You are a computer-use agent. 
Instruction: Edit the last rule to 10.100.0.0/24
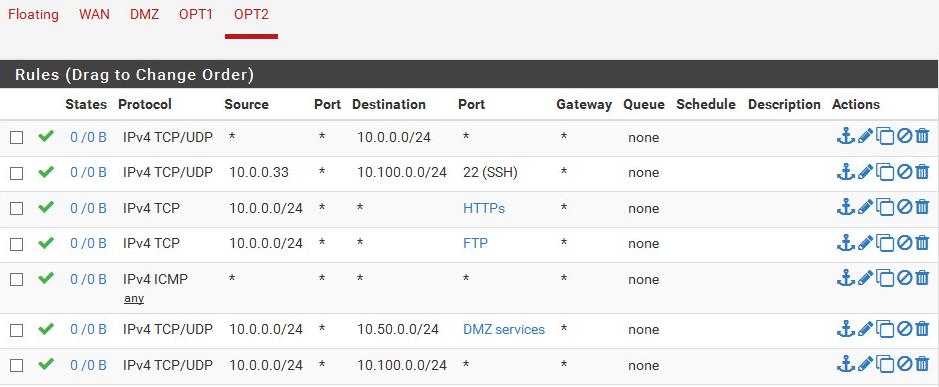[865, 364]
